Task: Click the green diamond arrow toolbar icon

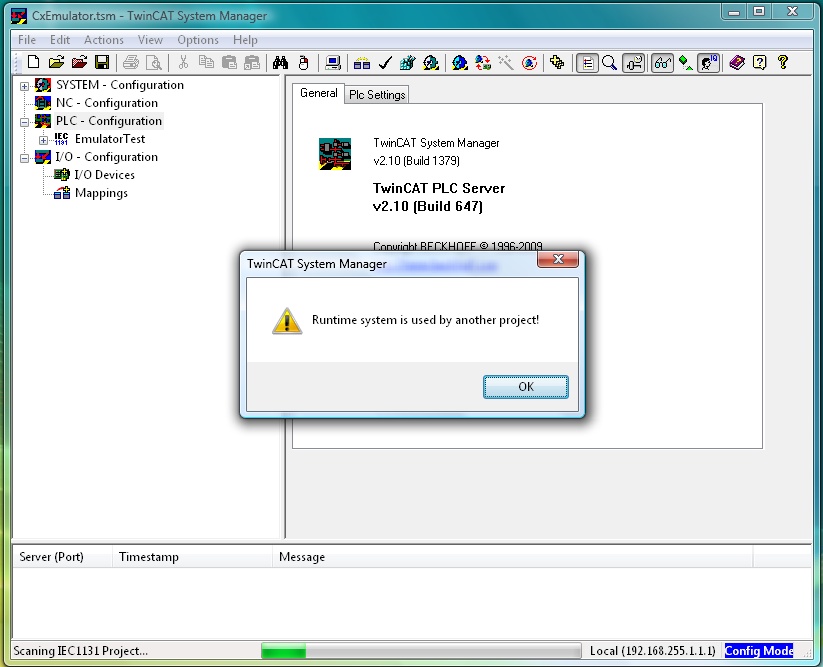Action: click(x=685, y=63)
